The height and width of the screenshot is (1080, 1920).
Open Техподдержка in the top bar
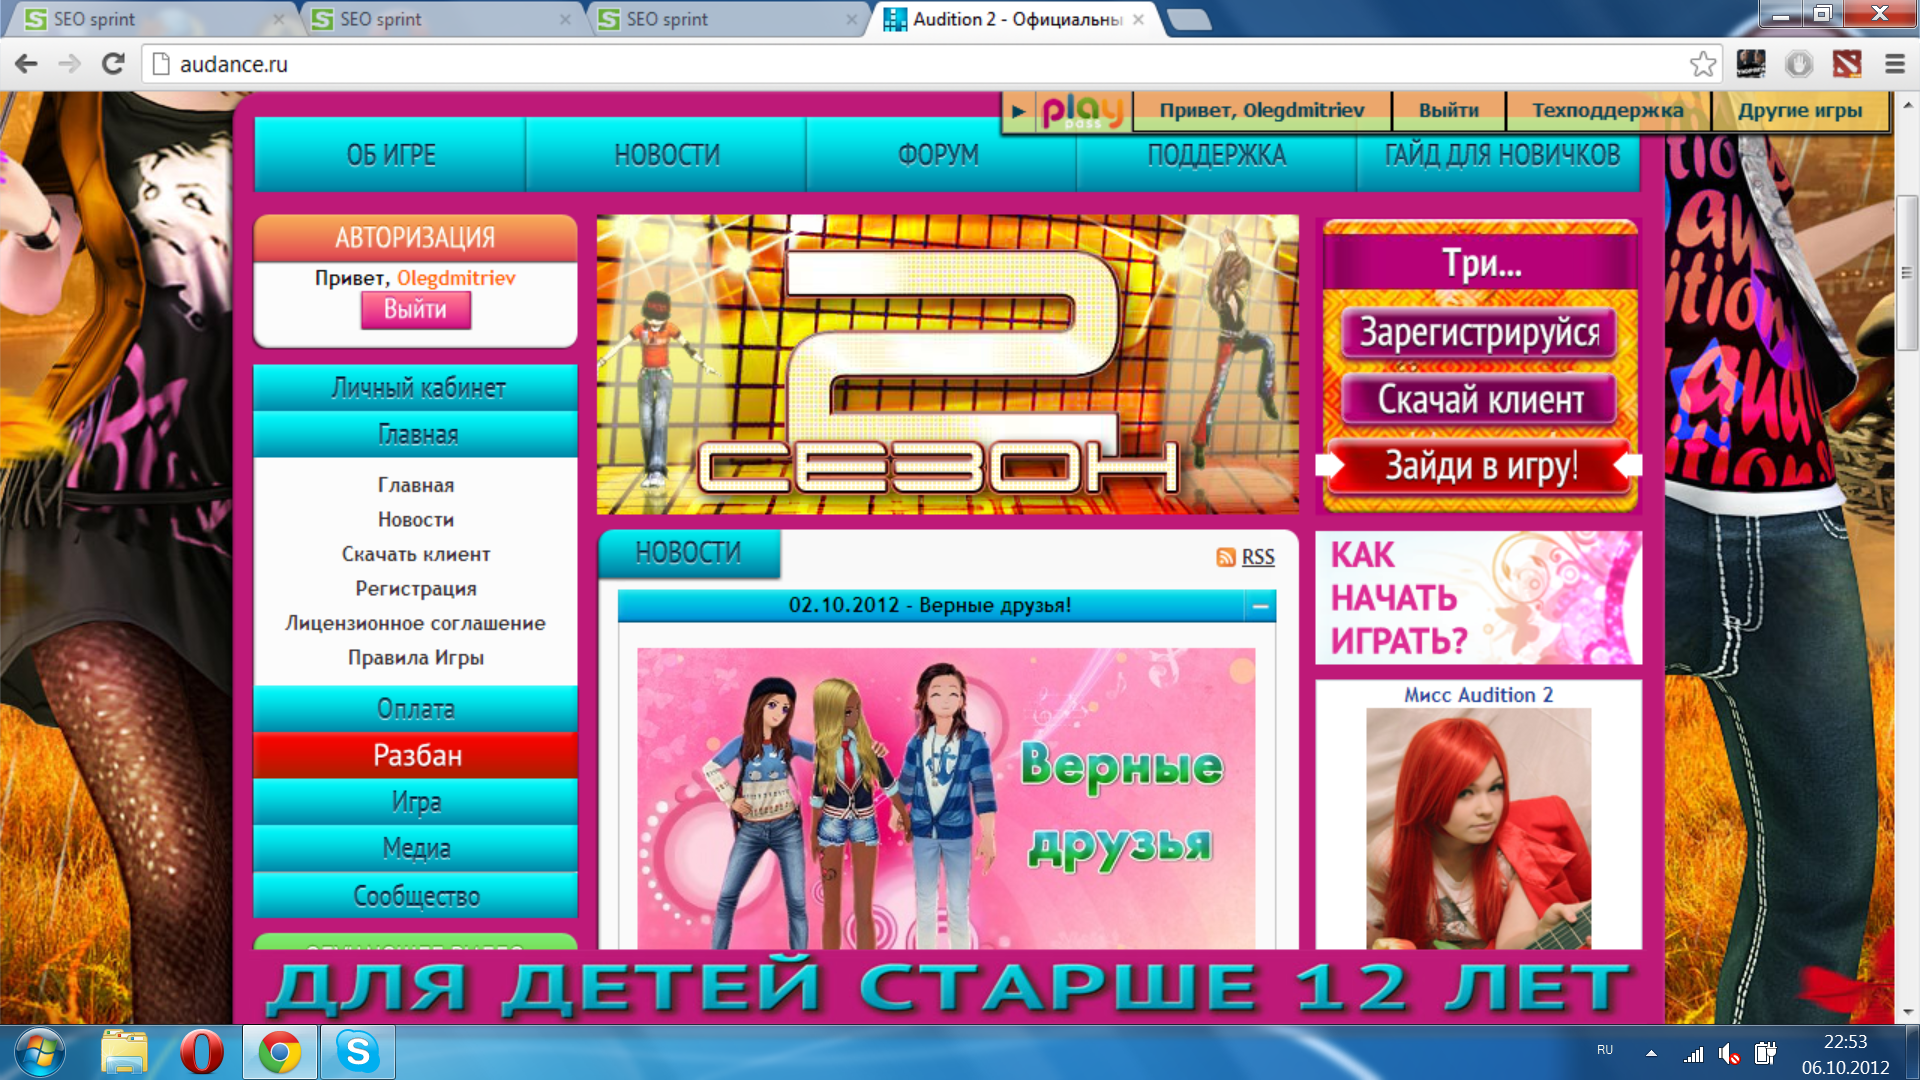click(x=1607, y=111)
